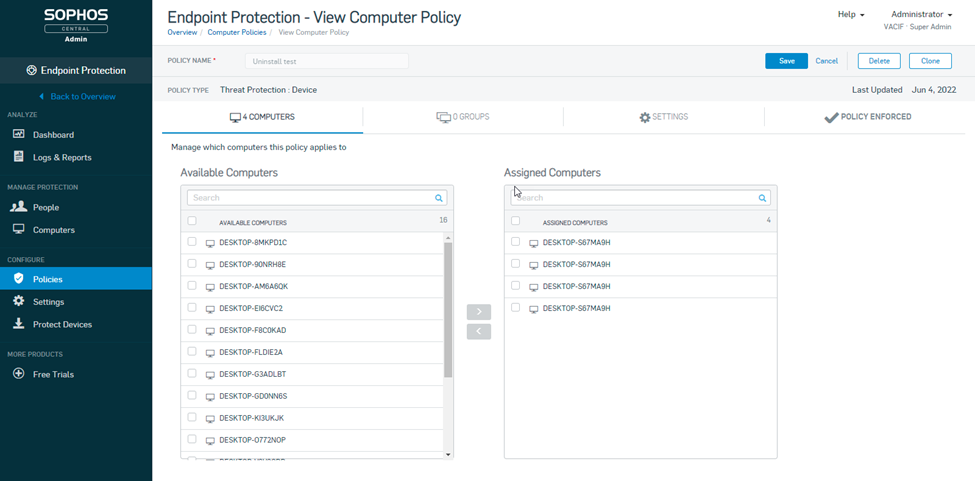Viewport: 975px width, 481px height.
Task: Click the move-left arrow button to unassign computers
Action: (479, 332)
